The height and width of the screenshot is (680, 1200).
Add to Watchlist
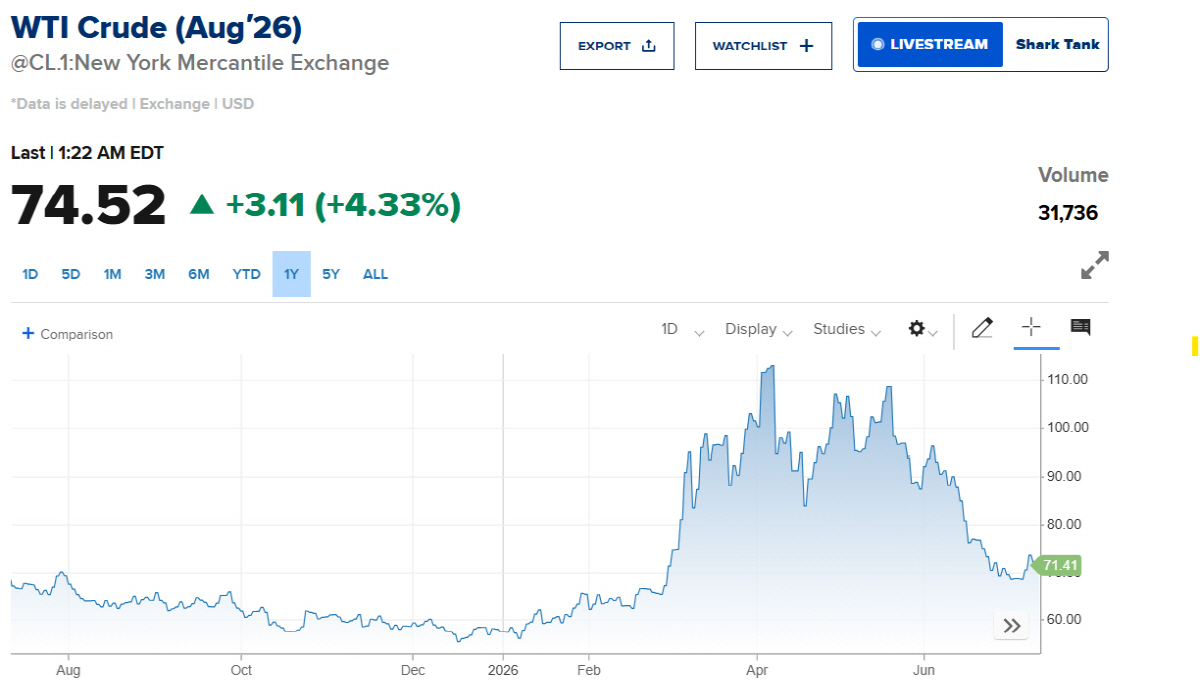click(x=763, y=46)
